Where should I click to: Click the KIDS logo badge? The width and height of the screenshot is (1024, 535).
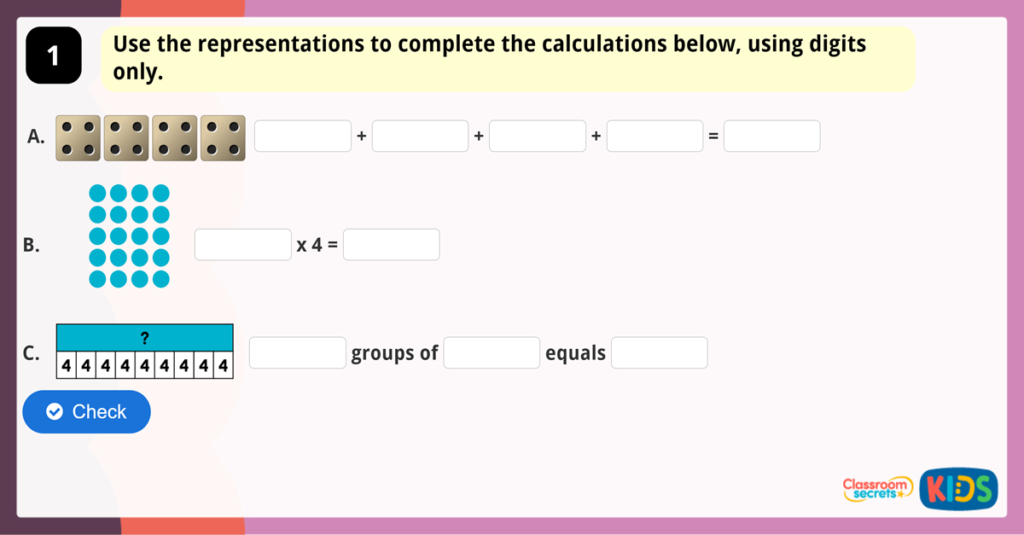[x=958, y=489]
